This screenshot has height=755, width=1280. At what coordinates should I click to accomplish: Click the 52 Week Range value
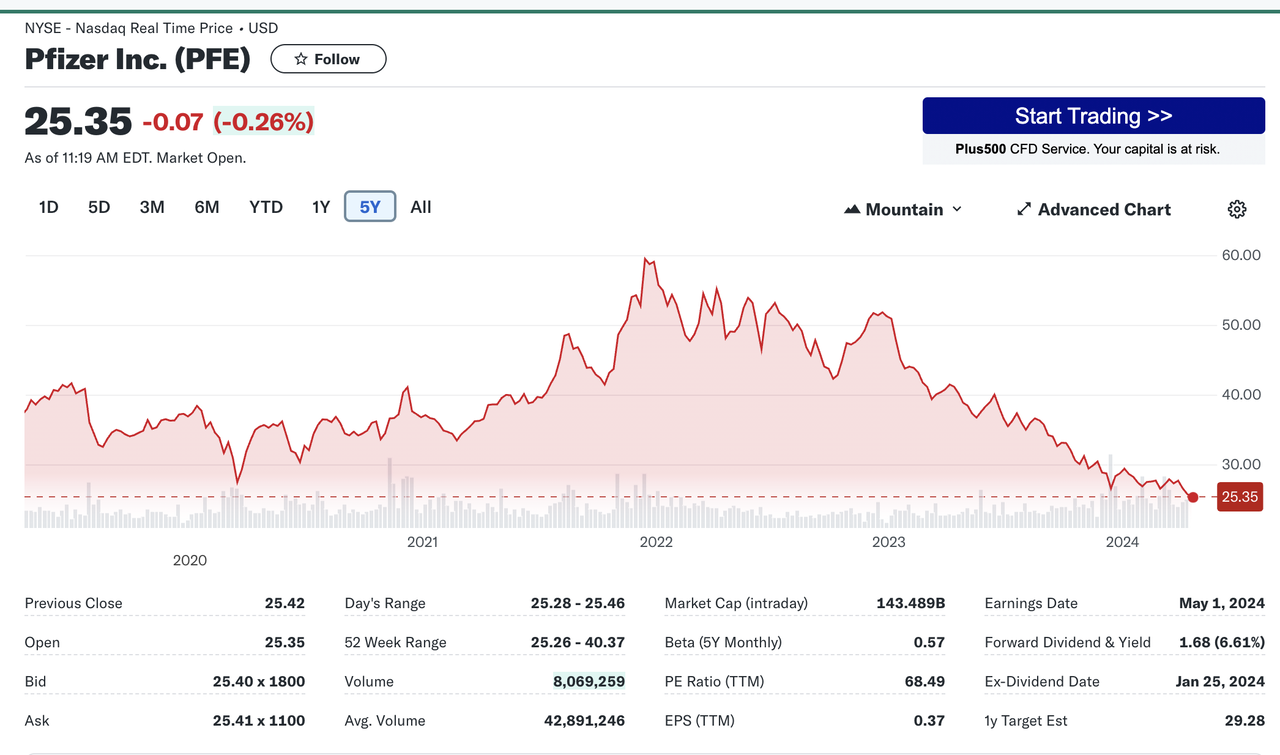click(578, 642)
